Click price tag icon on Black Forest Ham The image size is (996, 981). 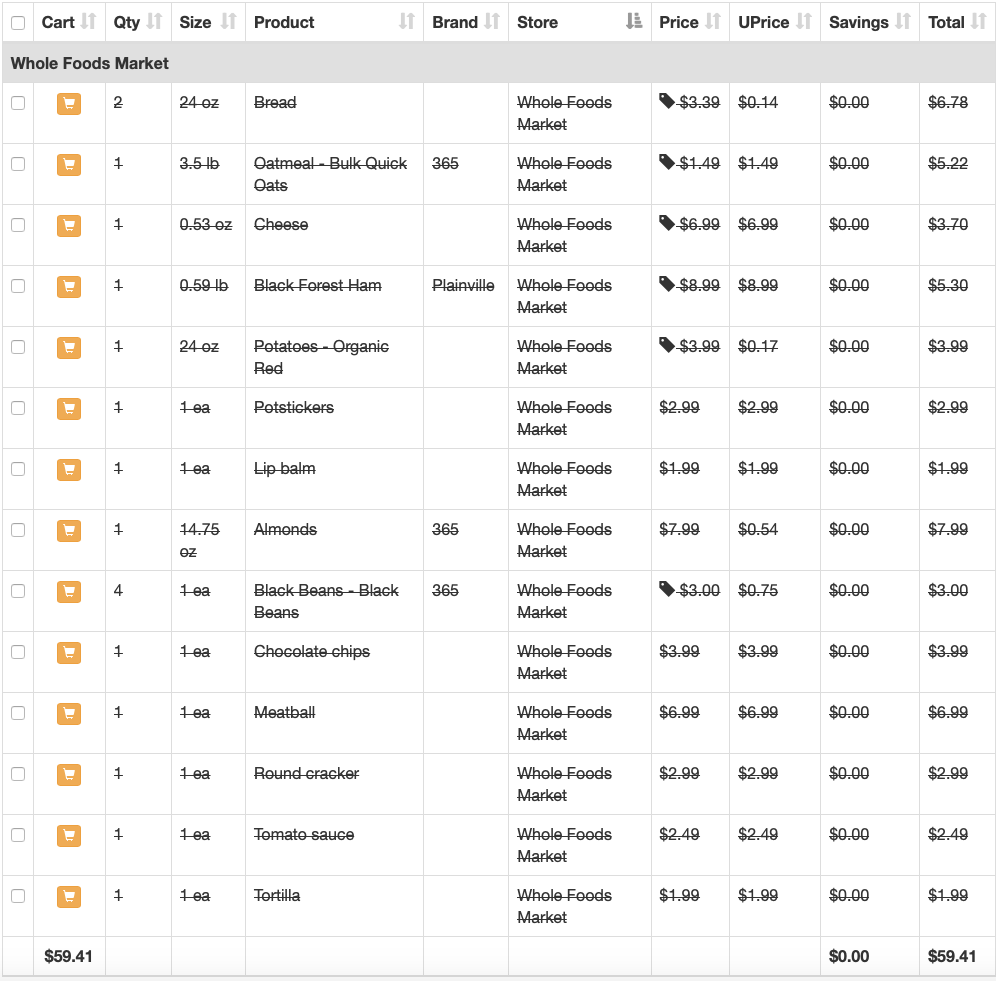click(666, 285)
